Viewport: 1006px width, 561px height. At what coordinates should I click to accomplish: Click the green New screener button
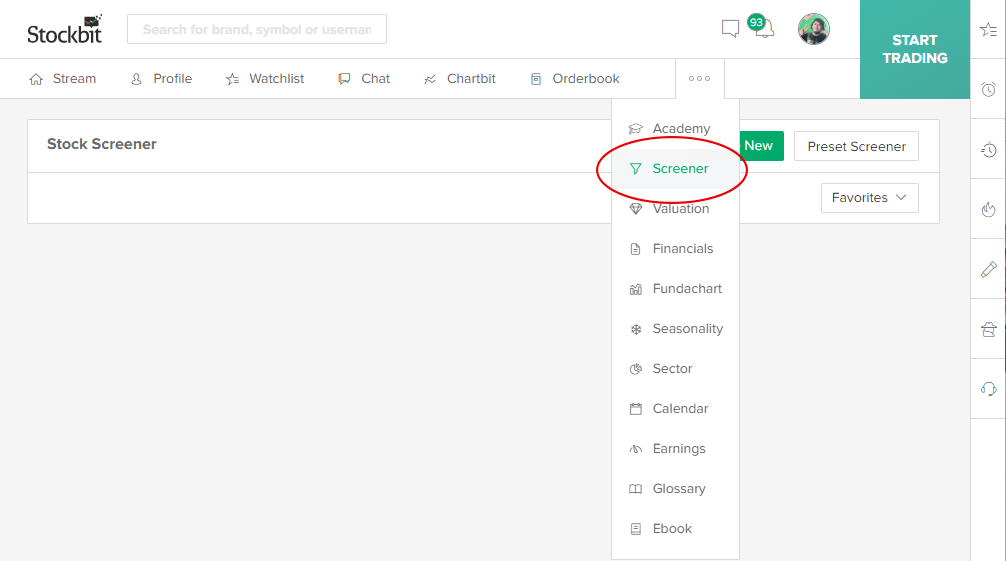[761, 146]
